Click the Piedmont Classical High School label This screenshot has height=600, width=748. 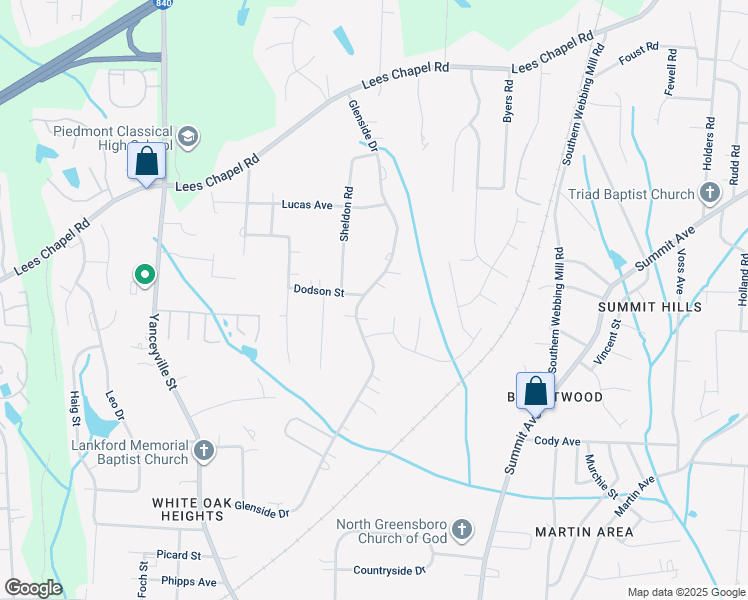coord(113,138)
